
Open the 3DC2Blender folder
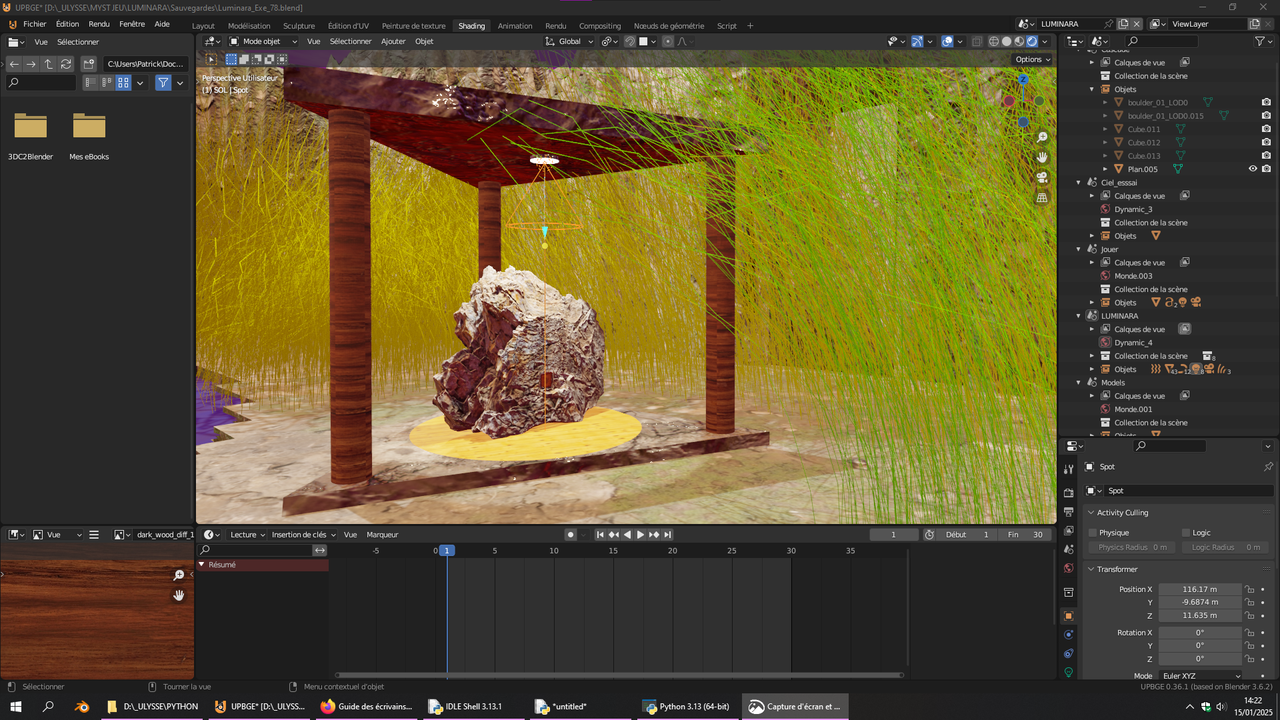tap(30, 135)
